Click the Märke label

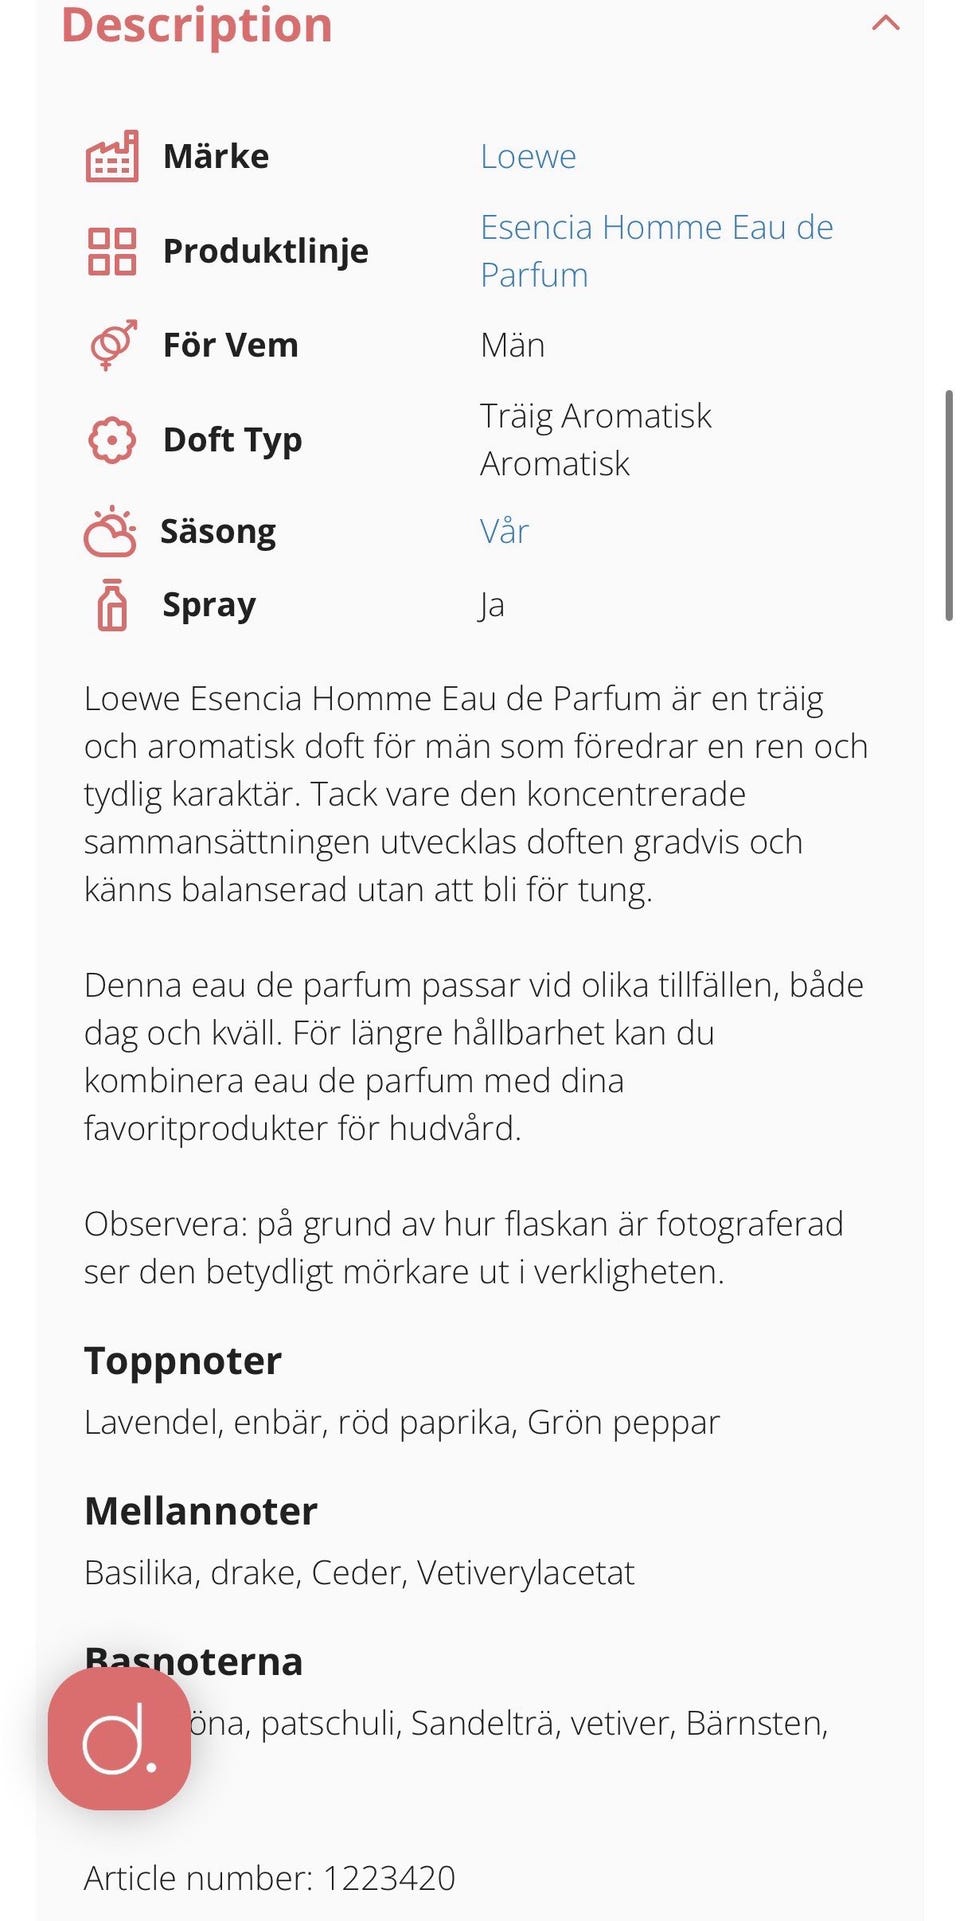(x=216, y=156)
